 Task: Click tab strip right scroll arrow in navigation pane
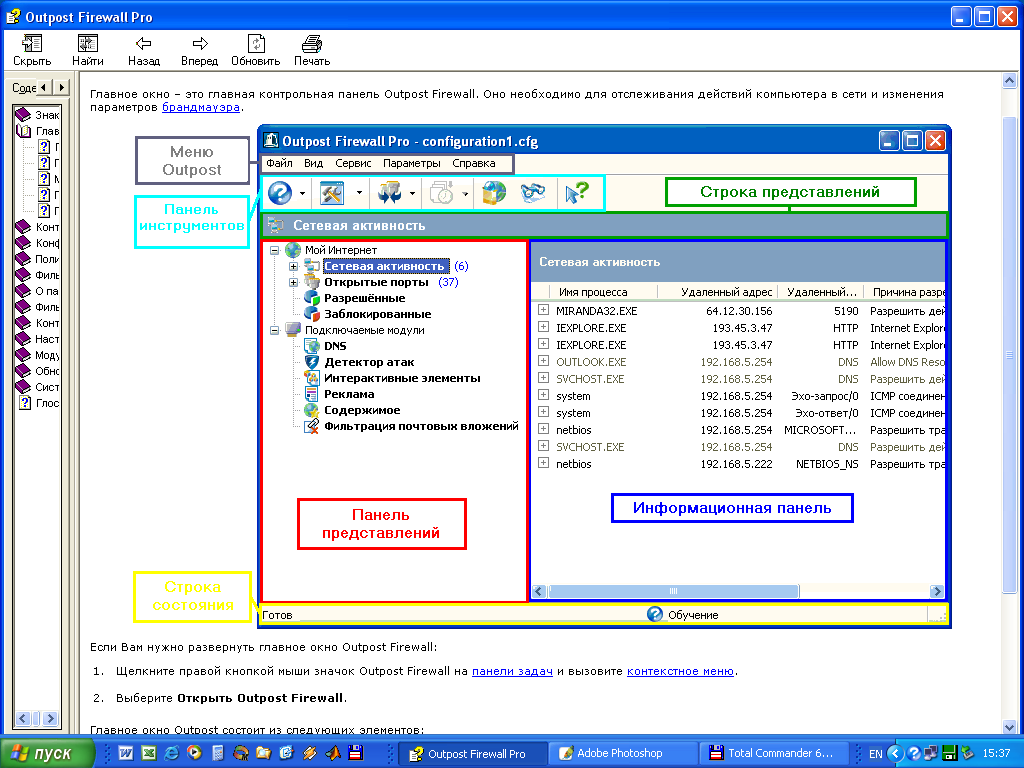(x=61, y=87)
